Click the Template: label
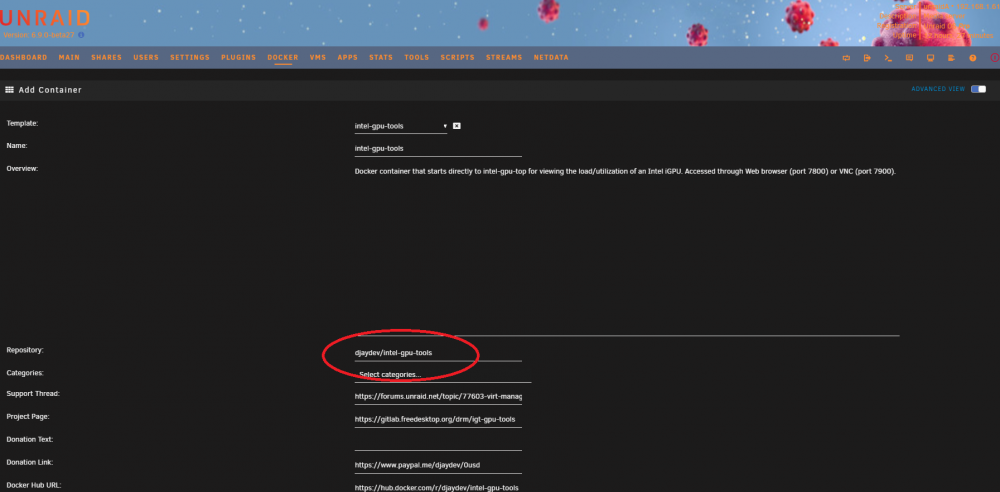The image size is (1000, 492). click(x=22, y=123)
